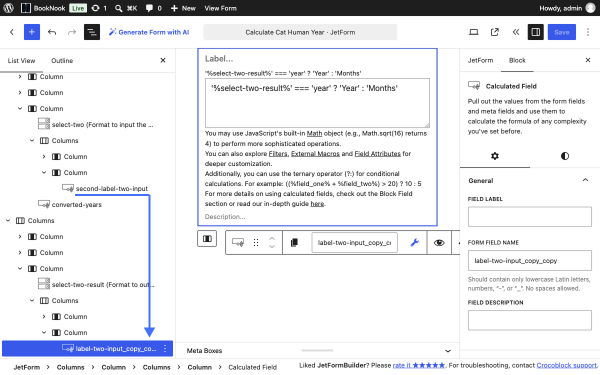
Task: Open the in-depth guide here link
Action: coord(317,204)
